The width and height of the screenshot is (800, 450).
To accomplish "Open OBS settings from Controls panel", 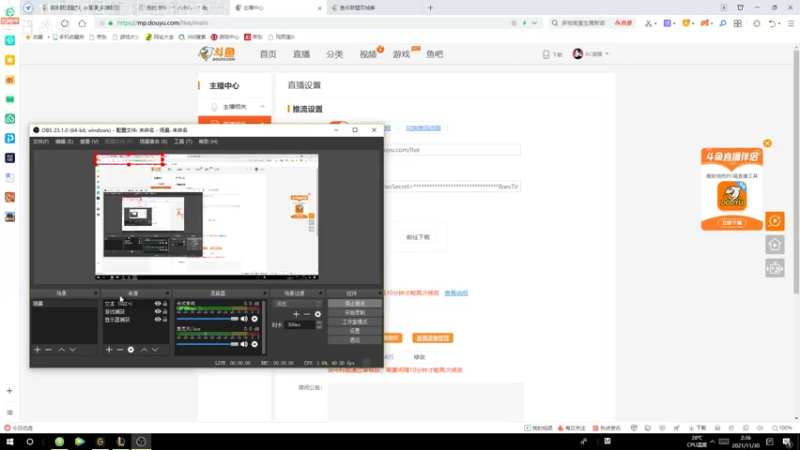I will pos(355,331).
